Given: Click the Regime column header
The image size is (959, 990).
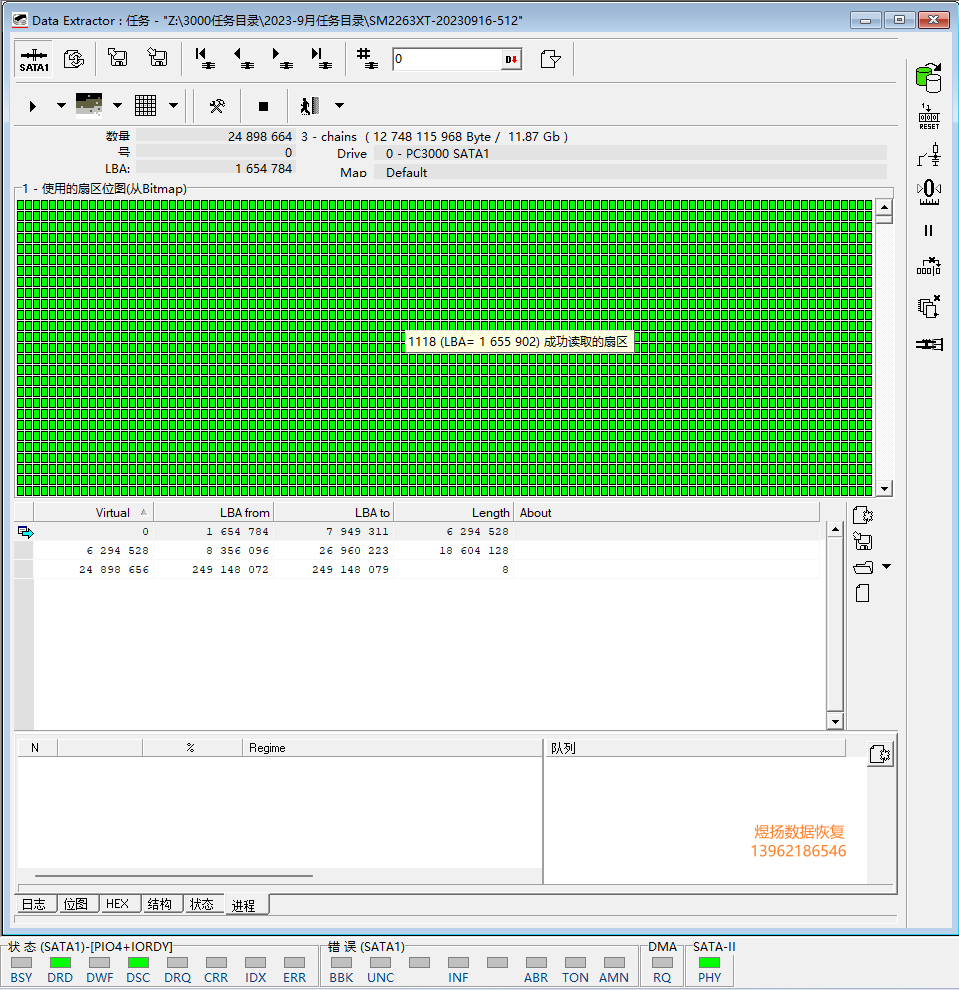Looking at the screenshot, I should [x=391, y=748].
